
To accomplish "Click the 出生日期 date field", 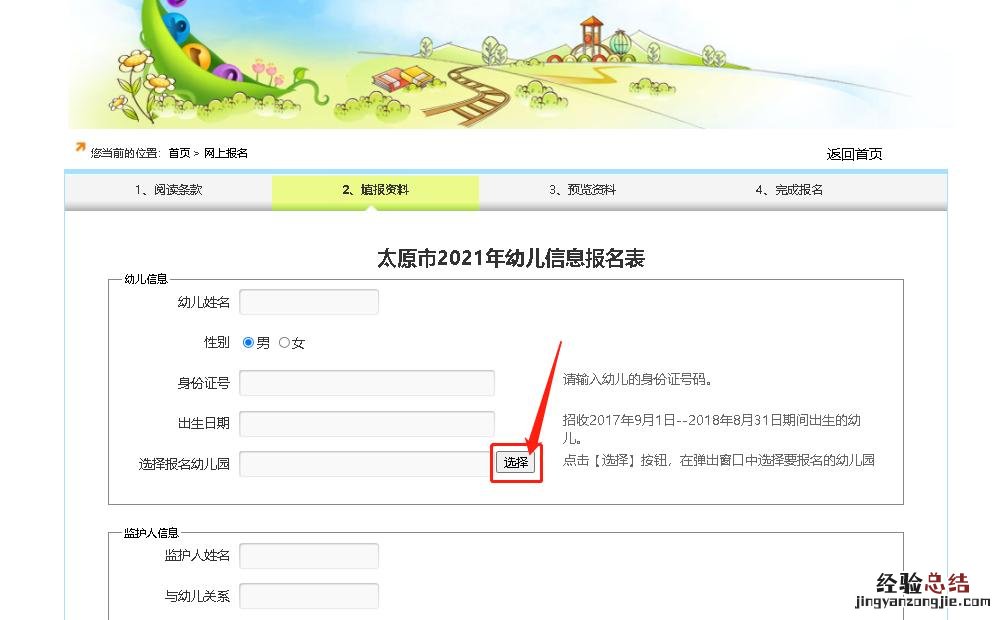I will [367, 424].
